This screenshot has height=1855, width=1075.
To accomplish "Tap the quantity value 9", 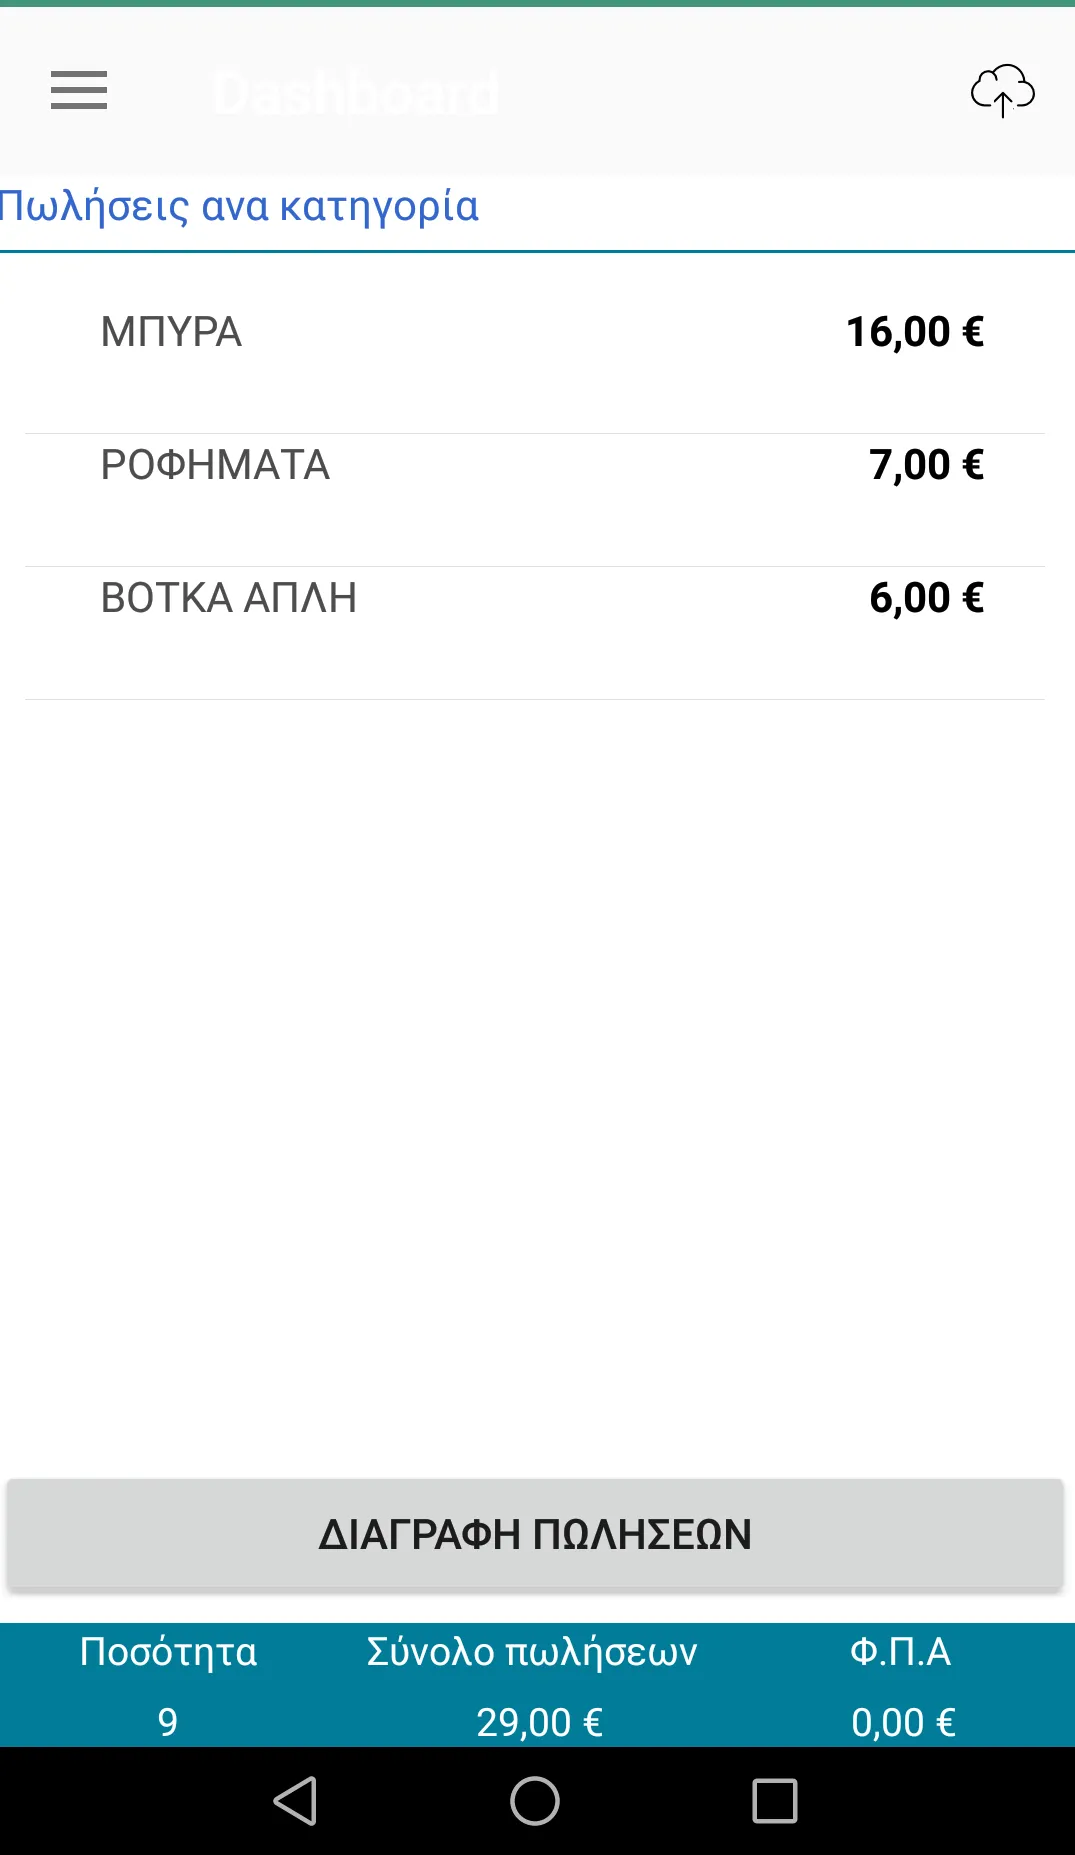I will point(168,1722).
